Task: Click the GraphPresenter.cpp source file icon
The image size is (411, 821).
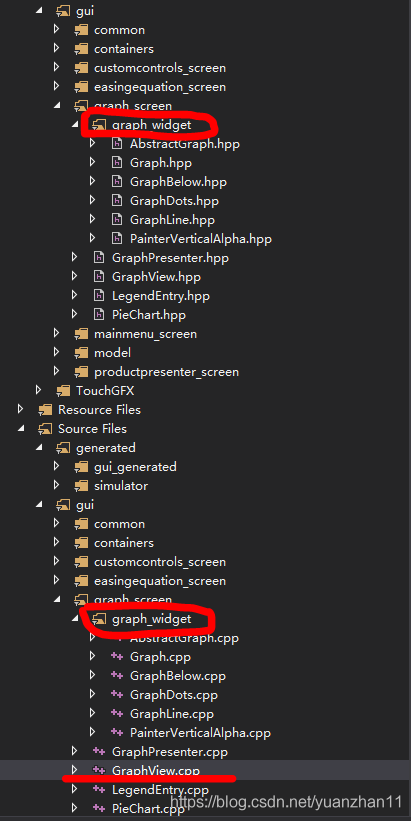Action: (99, 752)
